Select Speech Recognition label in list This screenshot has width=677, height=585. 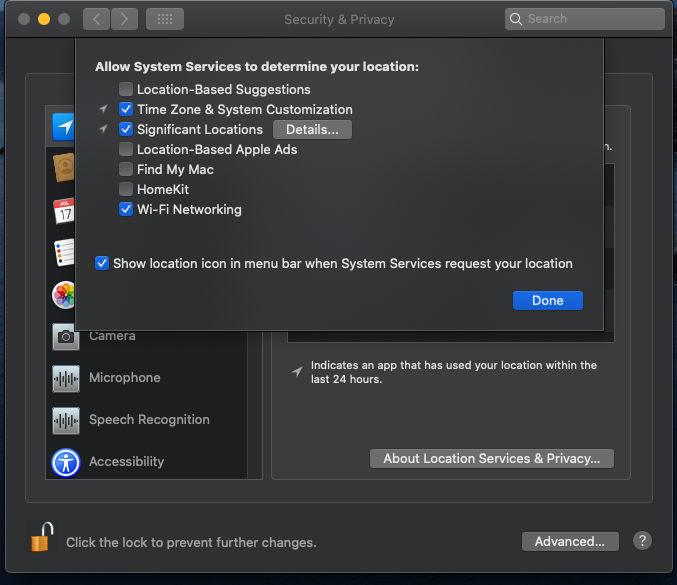(149, 420)
